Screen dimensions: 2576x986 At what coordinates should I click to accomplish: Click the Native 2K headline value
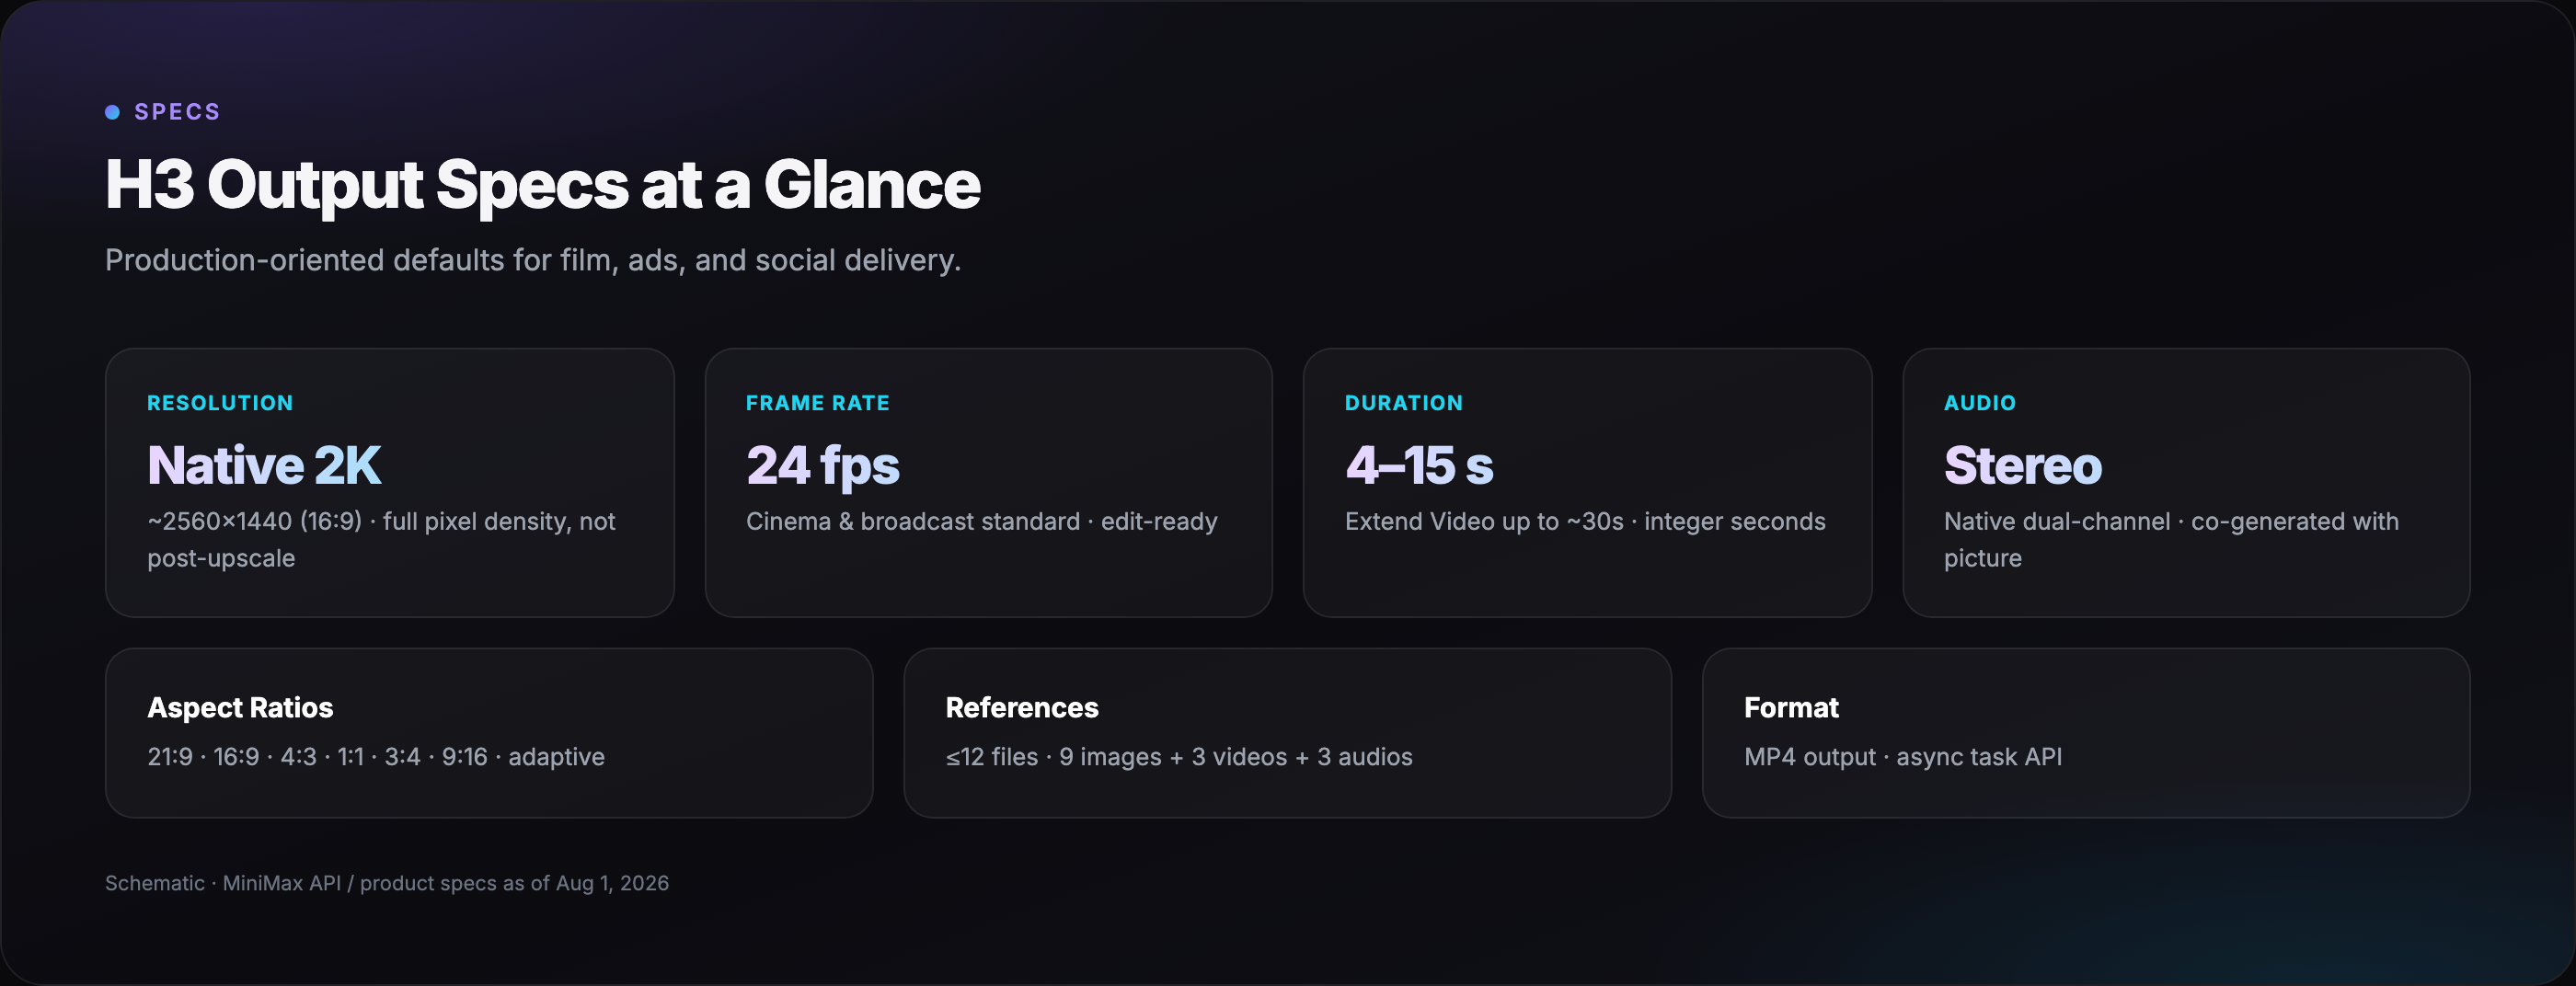tap(264, 465)
